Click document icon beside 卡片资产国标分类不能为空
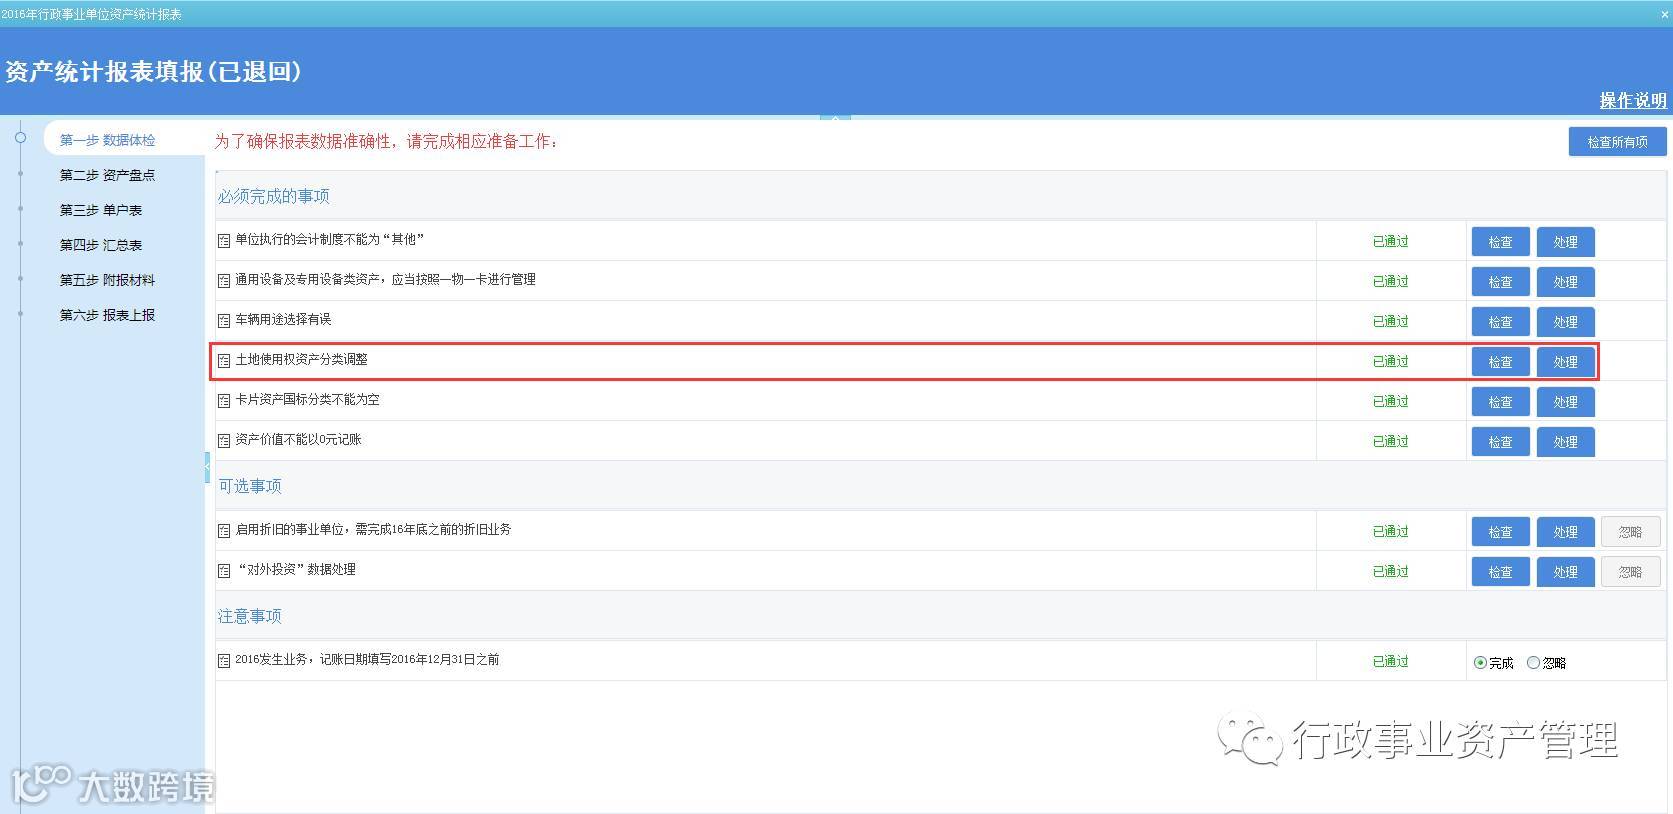 [224, 401]
